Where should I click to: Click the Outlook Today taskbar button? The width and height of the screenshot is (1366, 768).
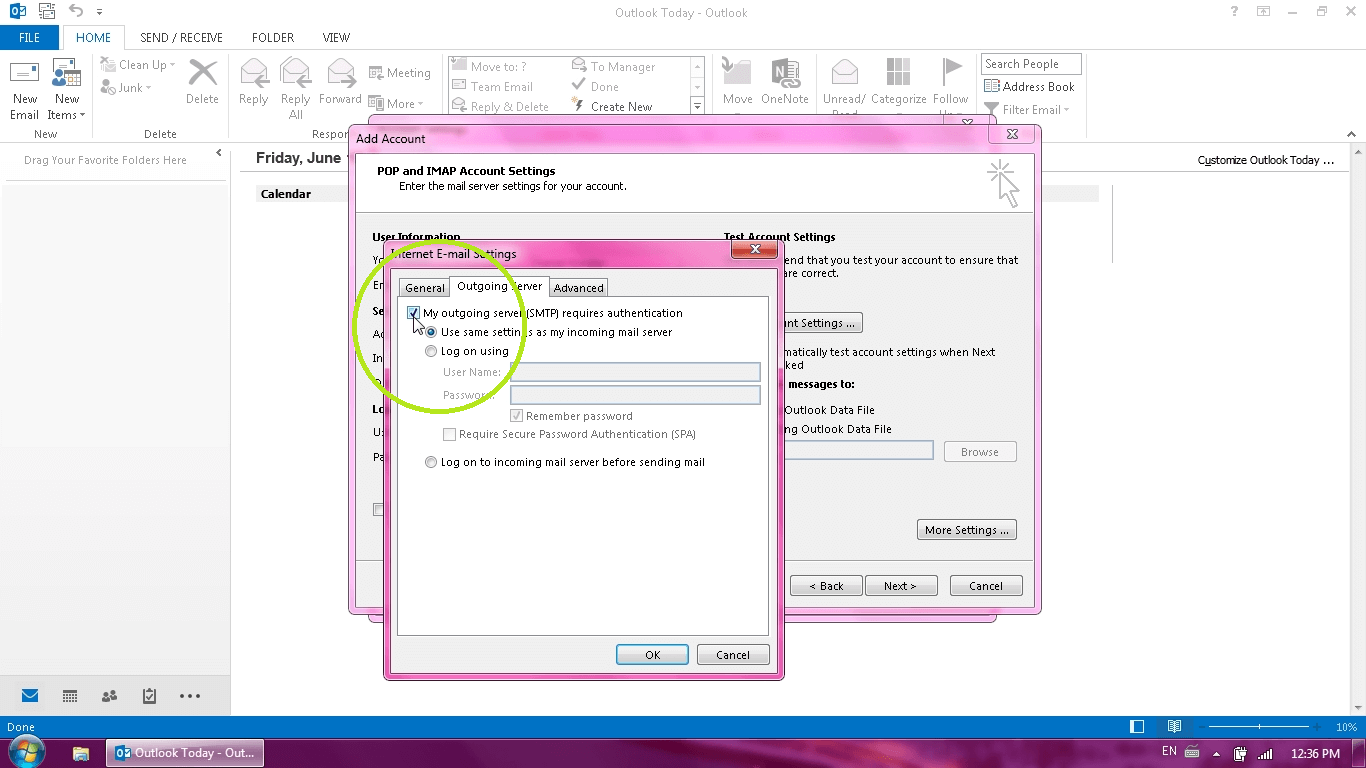point(185,753)
